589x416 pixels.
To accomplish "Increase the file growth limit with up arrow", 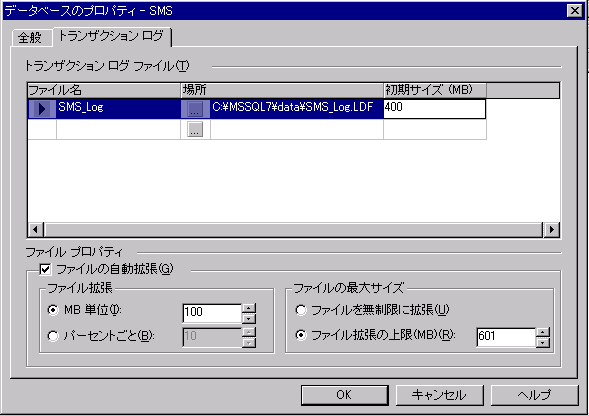I will coord(543,332).
